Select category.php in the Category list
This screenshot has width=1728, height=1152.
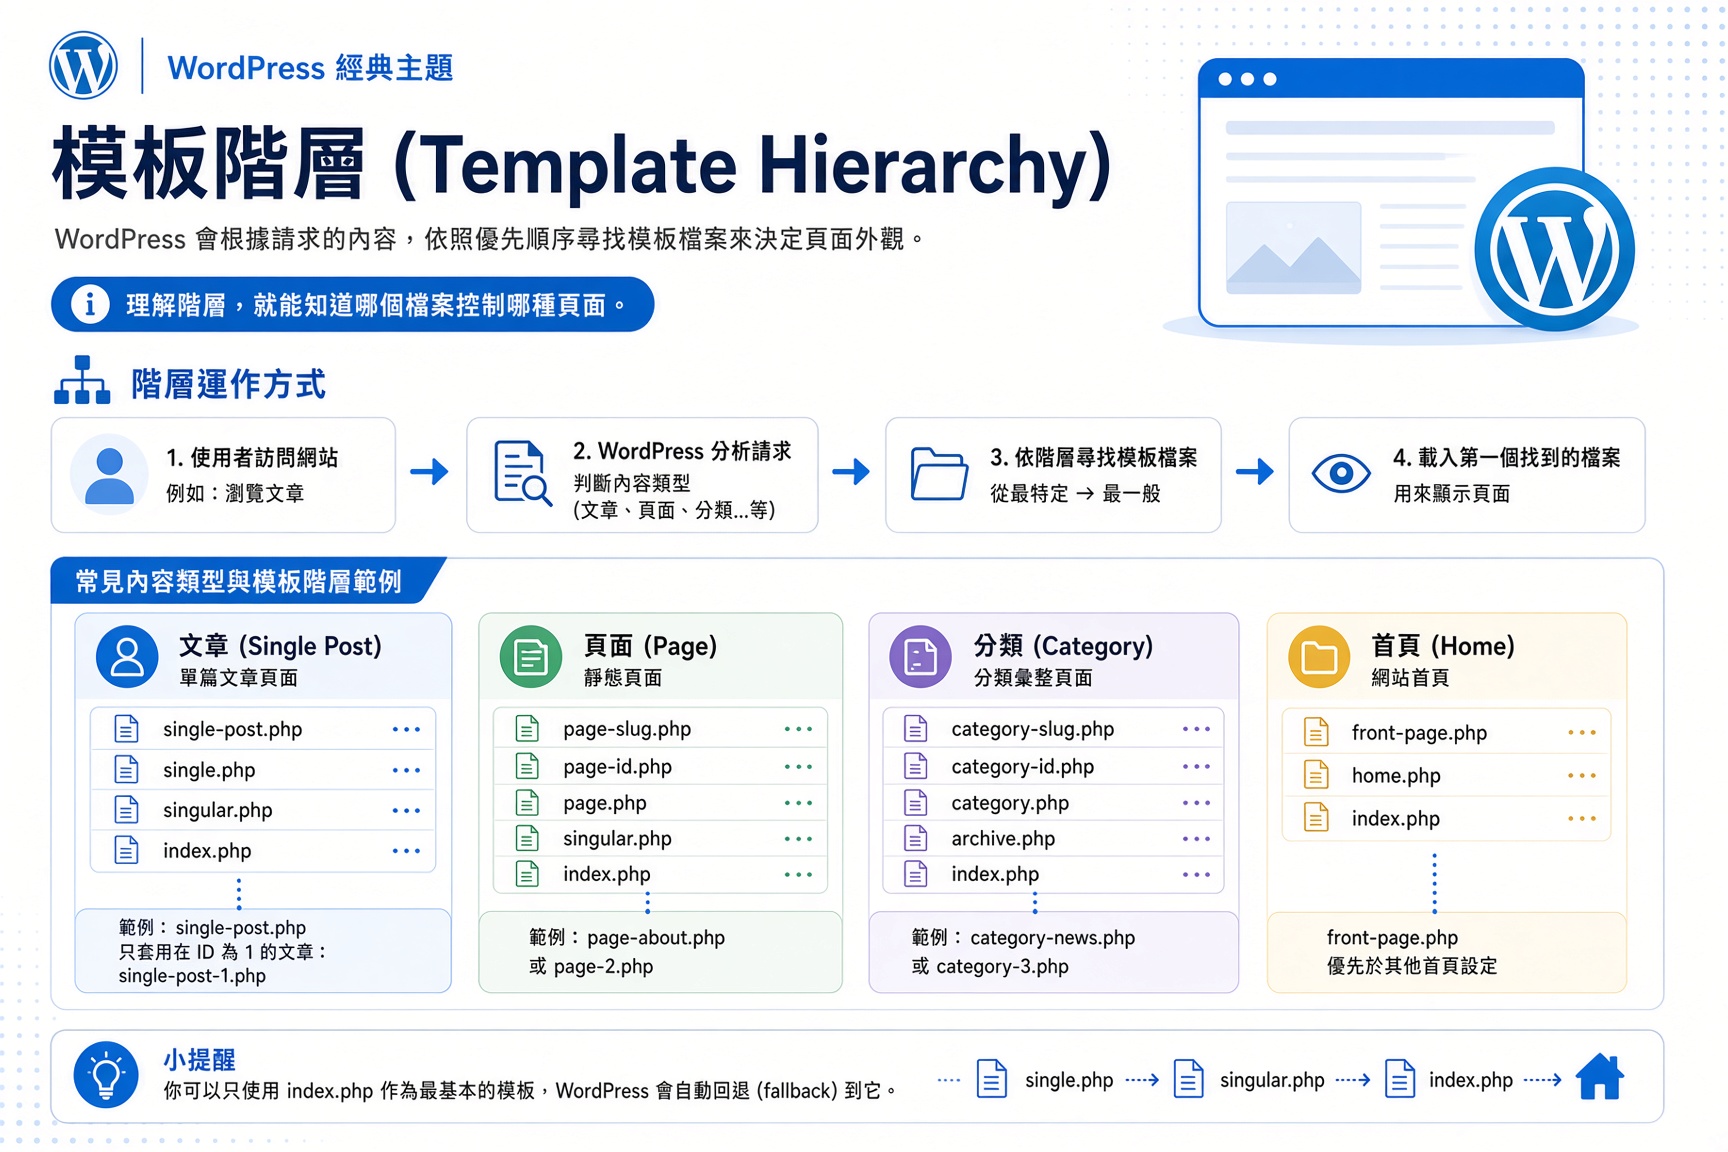(x=1010, y=803)
